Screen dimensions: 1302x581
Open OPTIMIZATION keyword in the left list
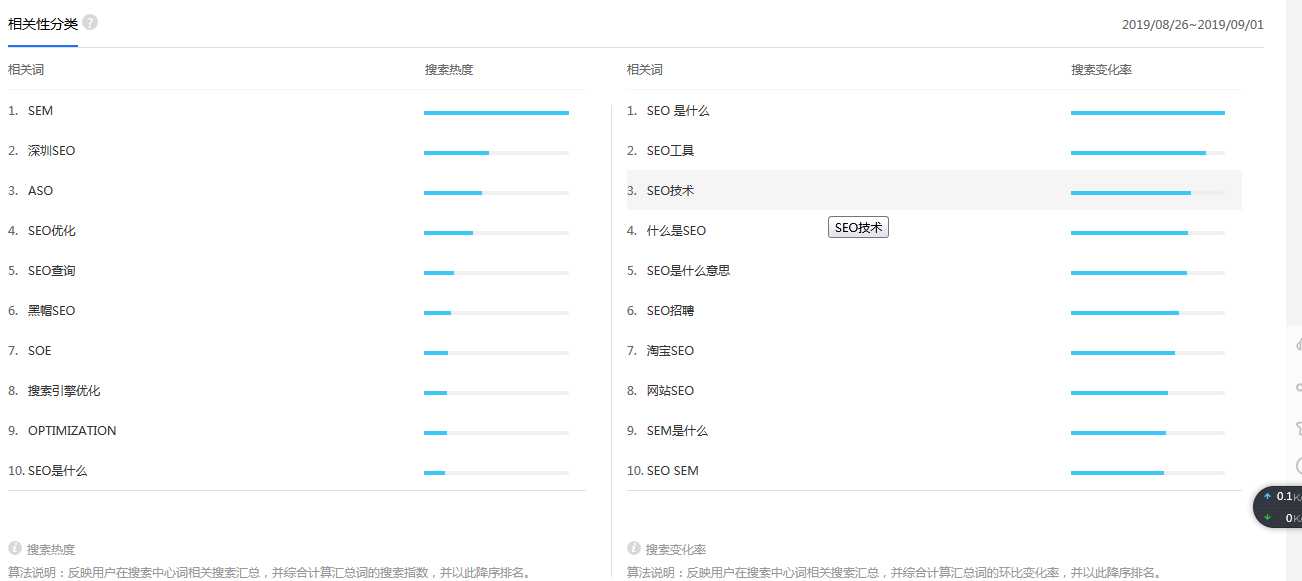(72, 431)
